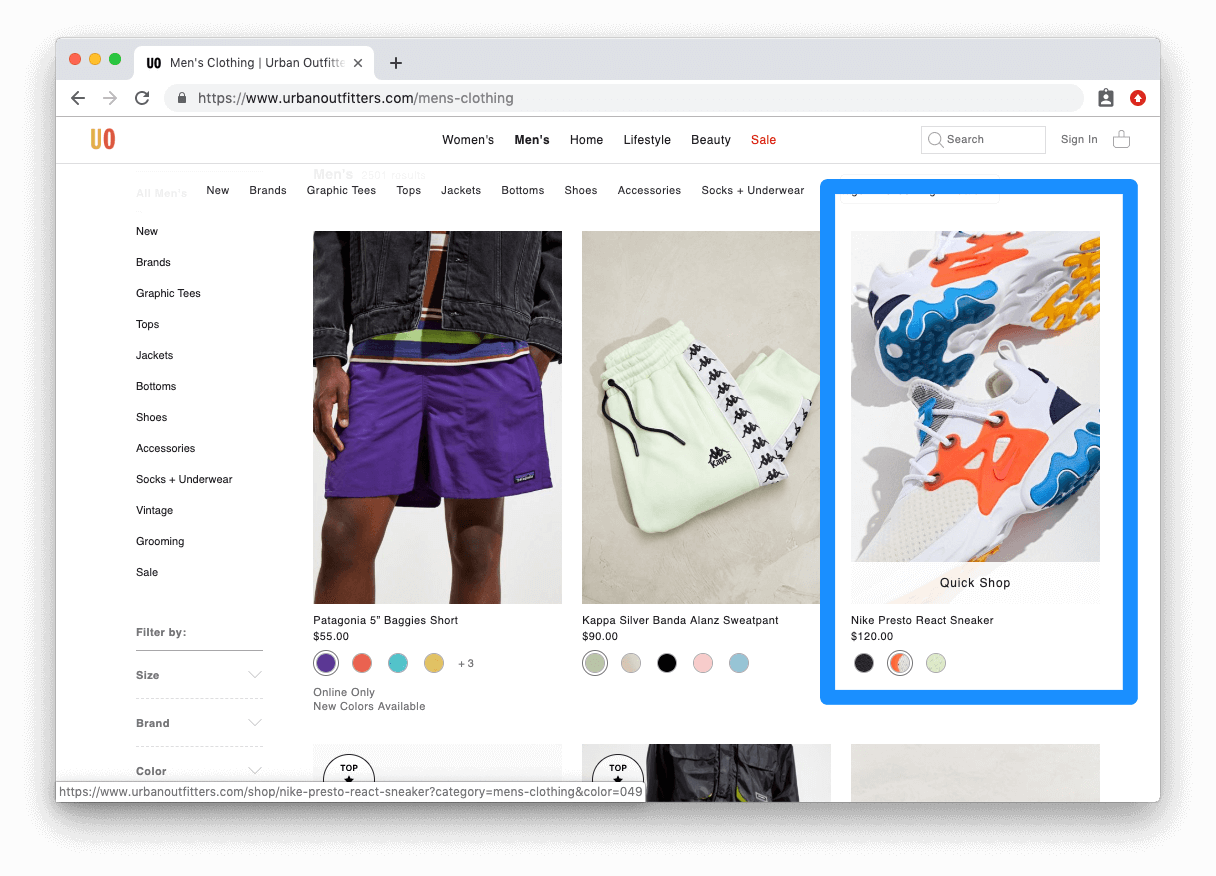This screenshot has width=1216, height=876.
Task: Select black Nike Presto swatch
Action: 864,663
